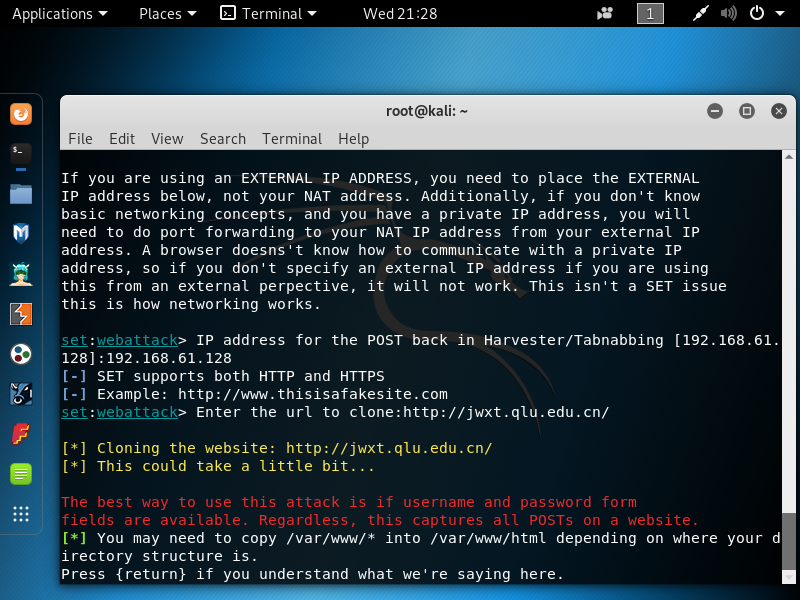Viewport: 800px width, 600px height.
Task: Click 'set' on the IP address prompt line
Action: pos(74,340)
